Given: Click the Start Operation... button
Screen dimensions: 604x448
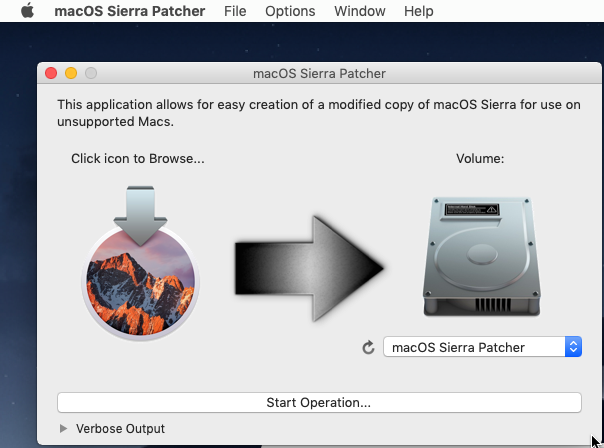Looking at the screenshot, I should point(319,403).
